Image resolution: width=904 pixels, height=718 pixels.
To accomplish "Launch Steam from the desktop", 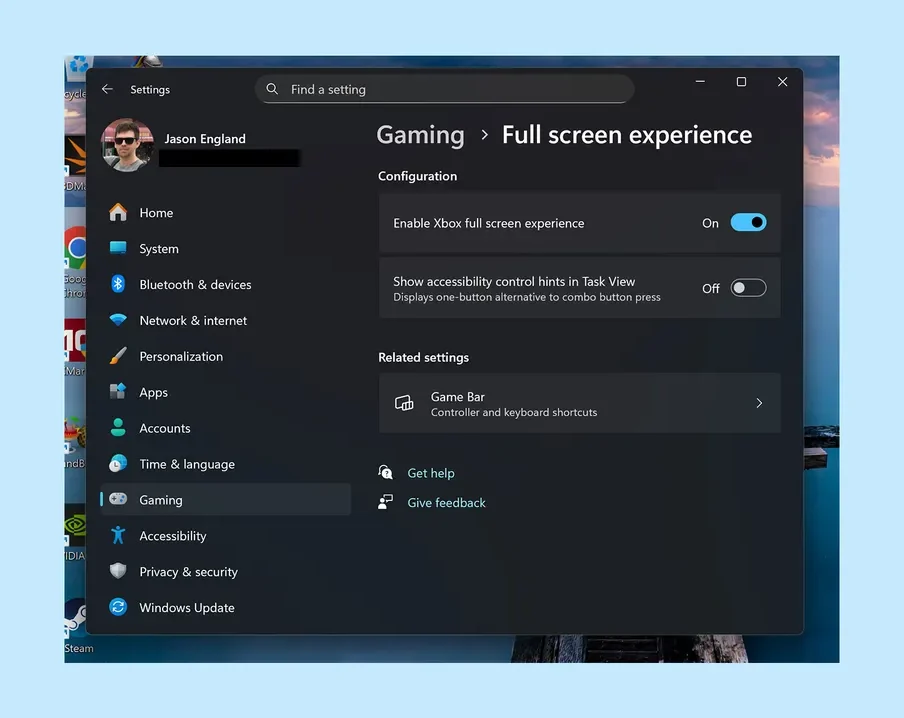I will [78, 627].
